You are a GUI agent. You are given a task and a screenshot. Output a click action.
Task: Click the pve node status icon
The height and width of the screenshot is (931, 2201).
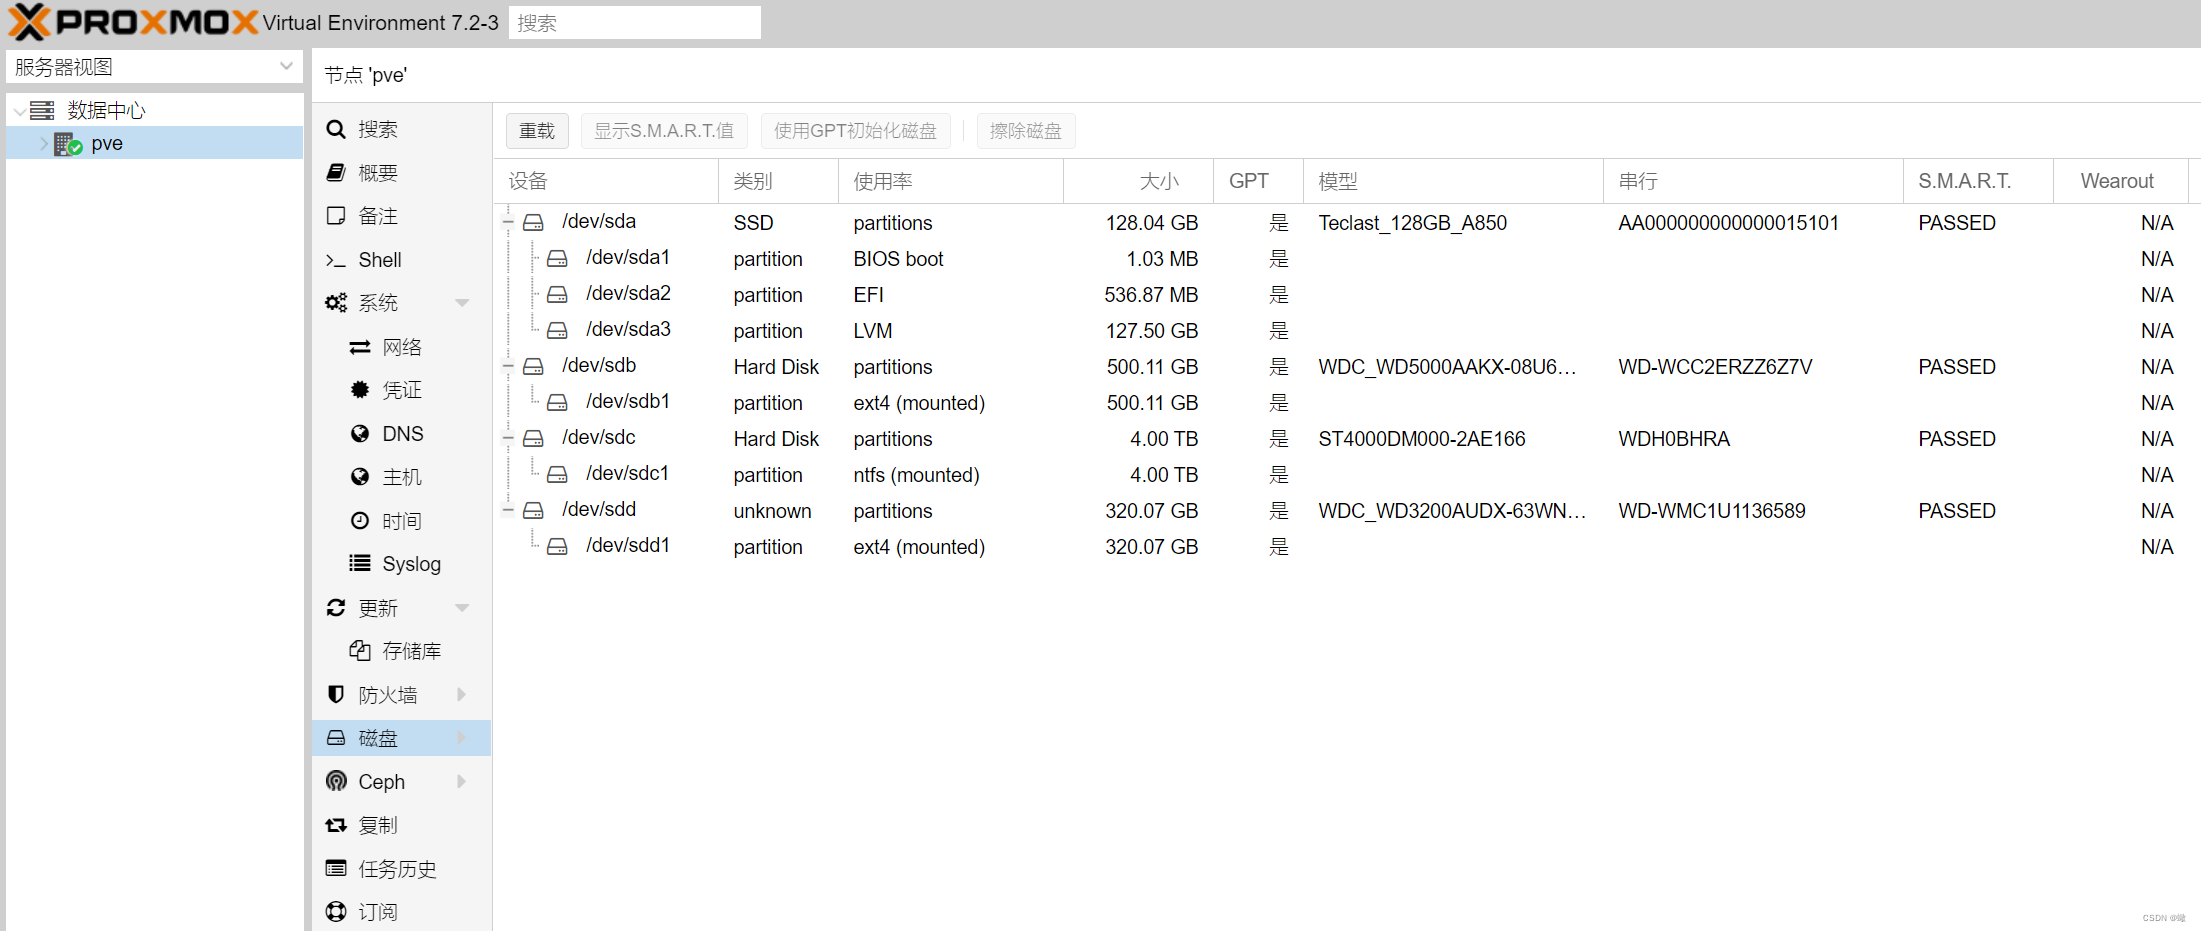68,144
